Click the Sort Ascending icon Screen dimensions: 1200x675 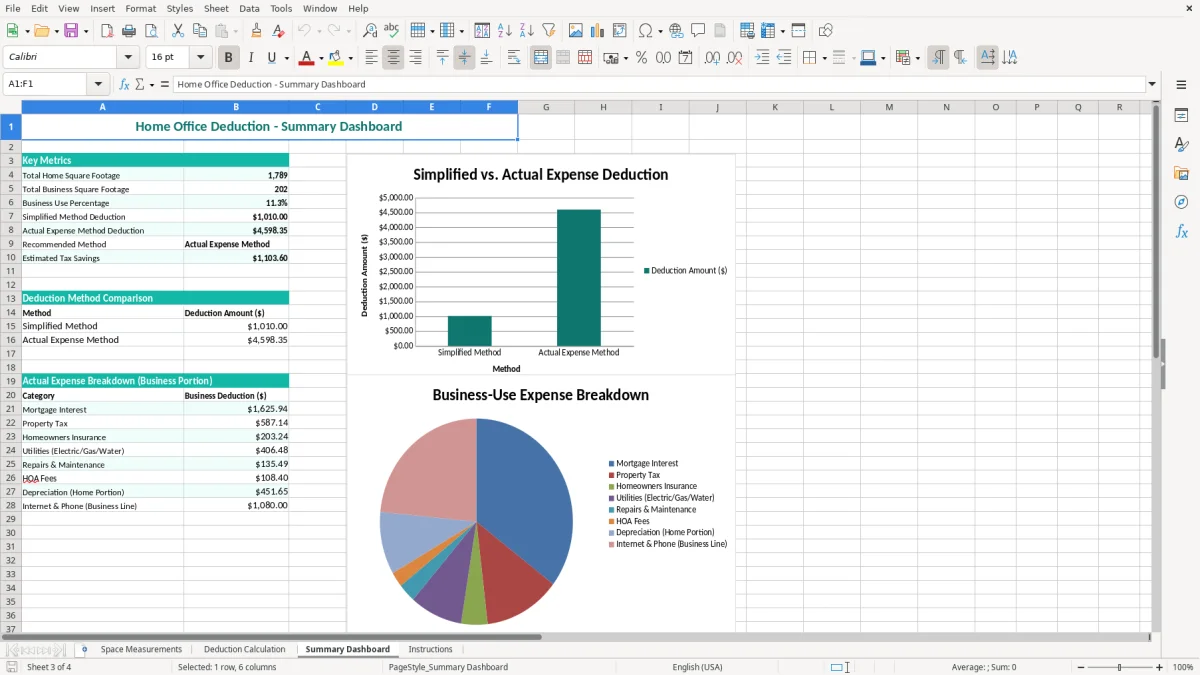[x=505, y=31]
